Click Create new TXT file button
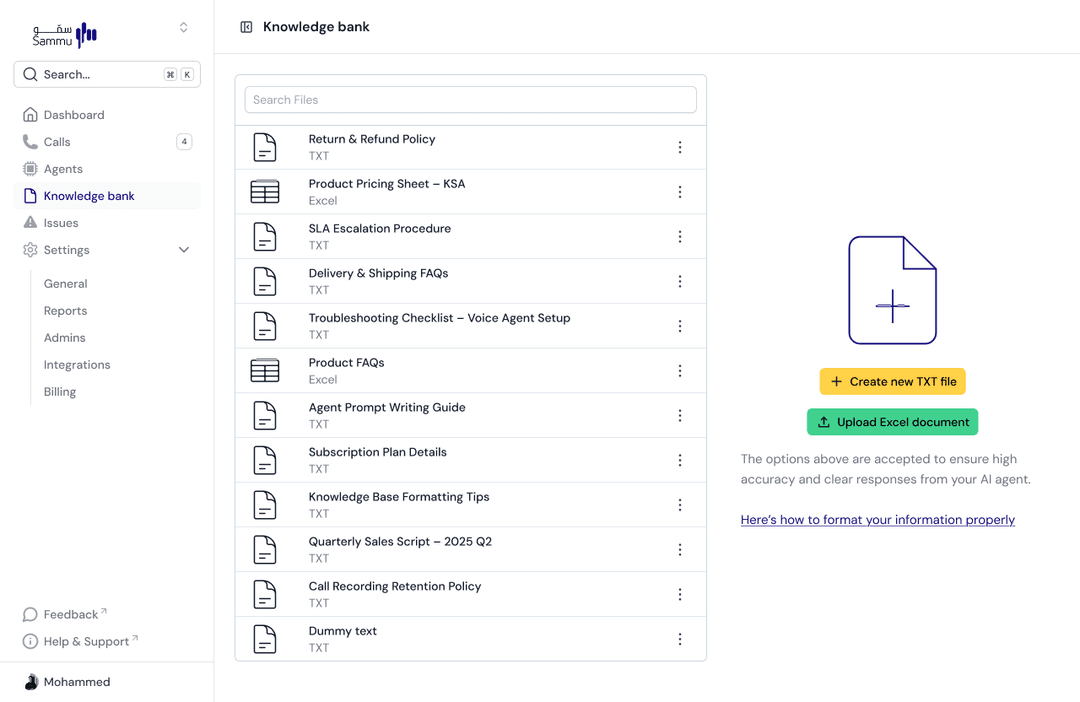The width and height of the screenshot is (1080, 702). tap(892, 381)
